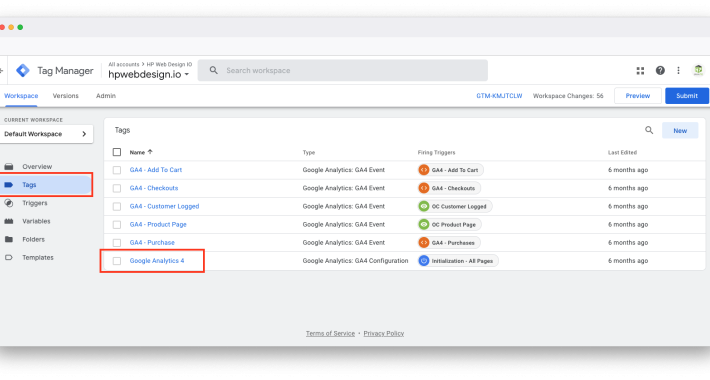
Task: Click the orange GA4 - Checkouts trigger icon
Action: point(424,188)
